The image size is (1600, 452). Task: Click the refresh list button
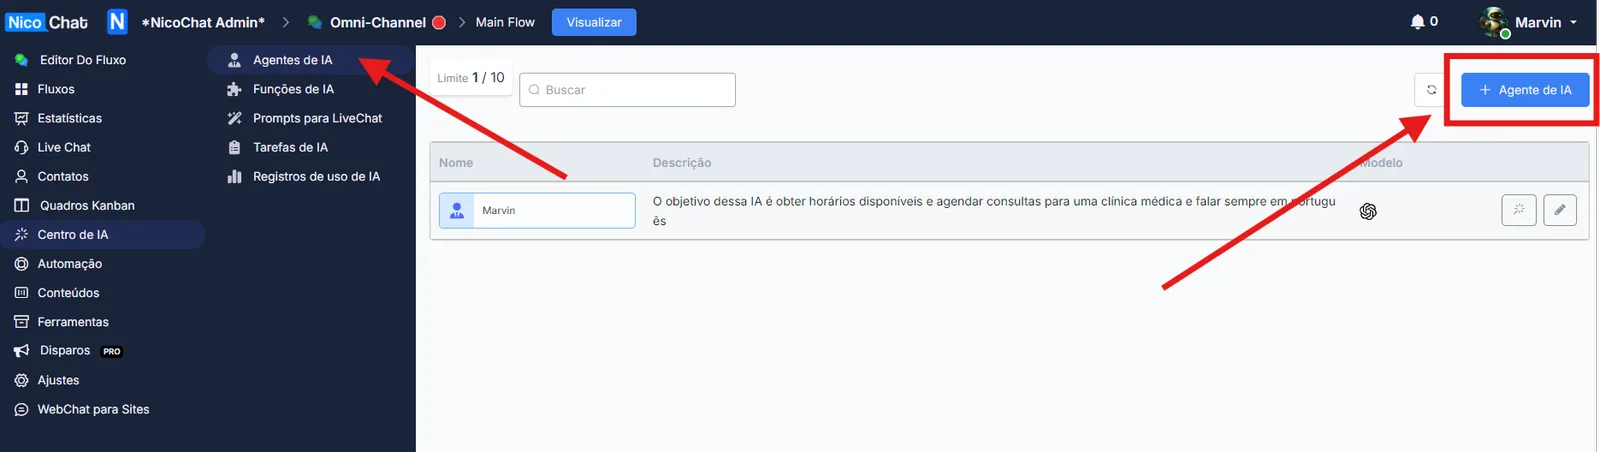[1431, 90]
